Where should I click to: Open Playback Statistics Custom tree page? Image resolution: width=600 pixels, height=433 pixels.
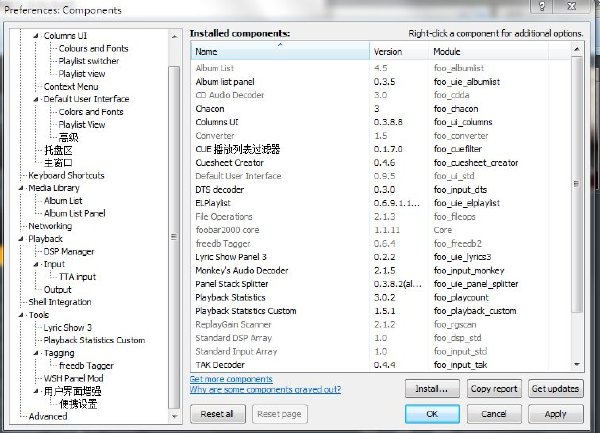(95, 340)
